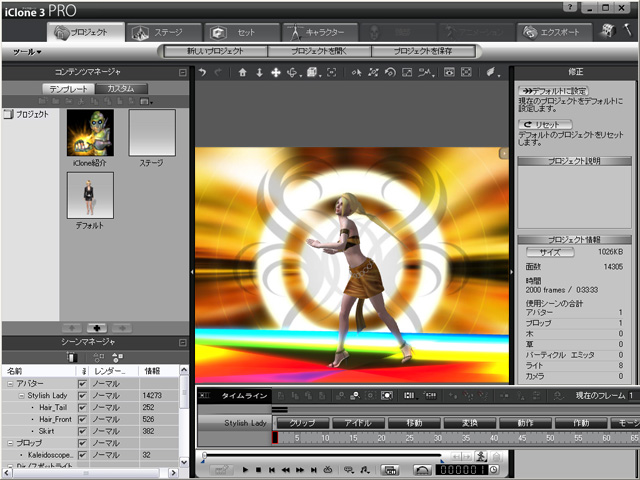Viewport: 640px width, 480px height.
Task: Jump to the first frame
Action: coord(272,470)
